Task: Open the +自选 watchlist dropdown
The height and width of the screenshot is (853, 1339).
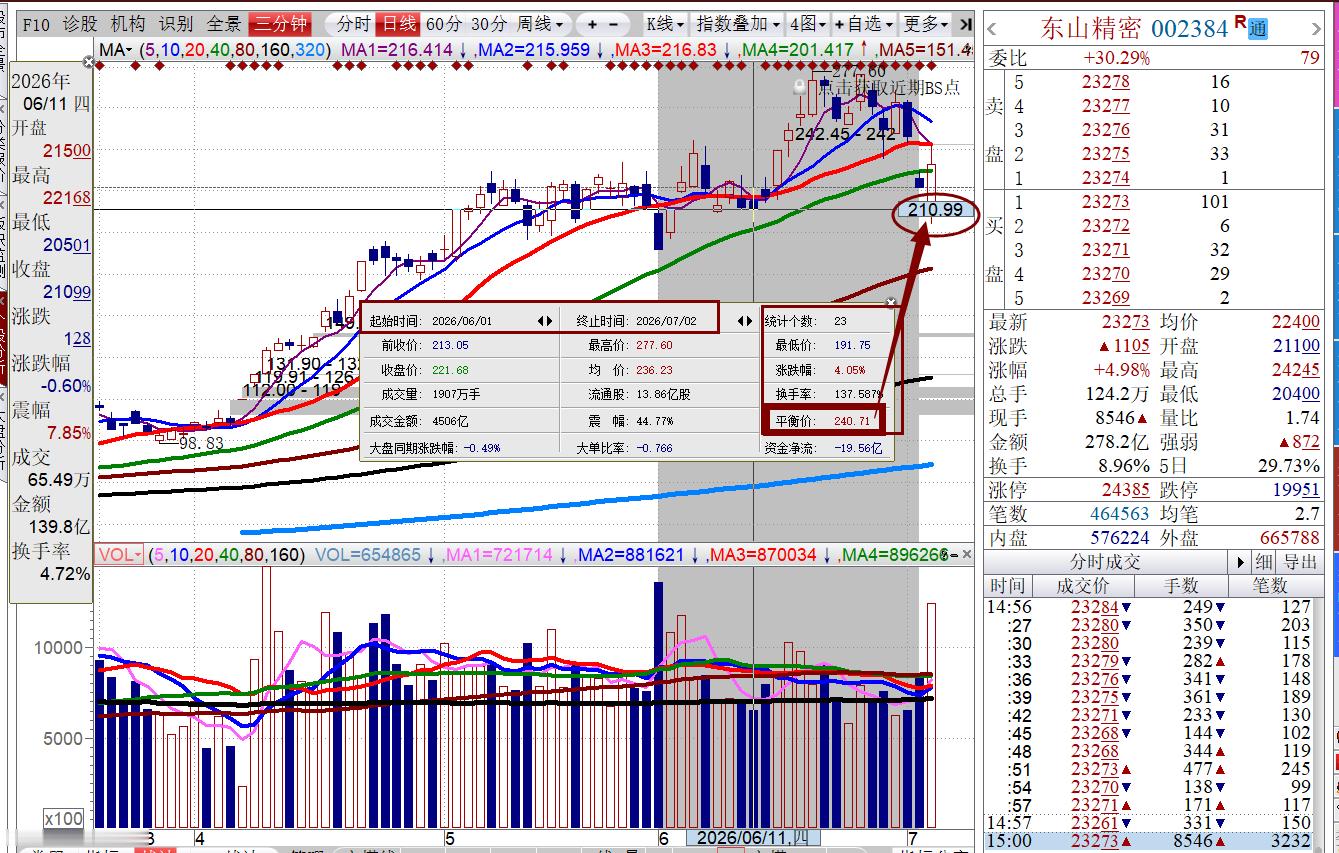Action: pos(864,24)
